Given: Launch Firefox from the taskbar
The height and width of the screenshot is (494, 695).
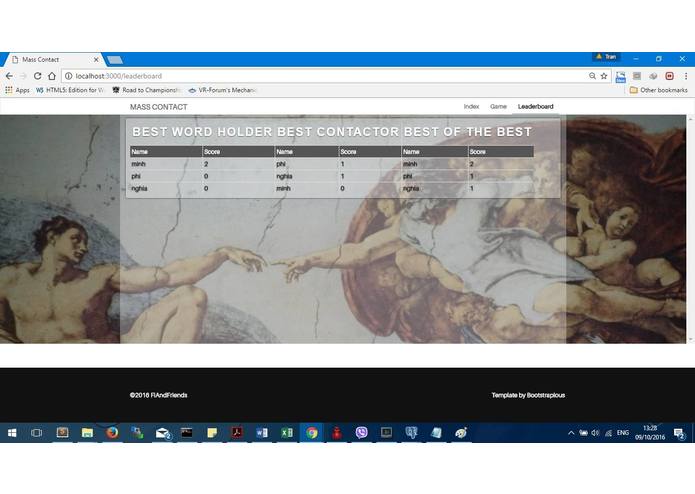Looking at the screenshot, I should coord(112,432).
